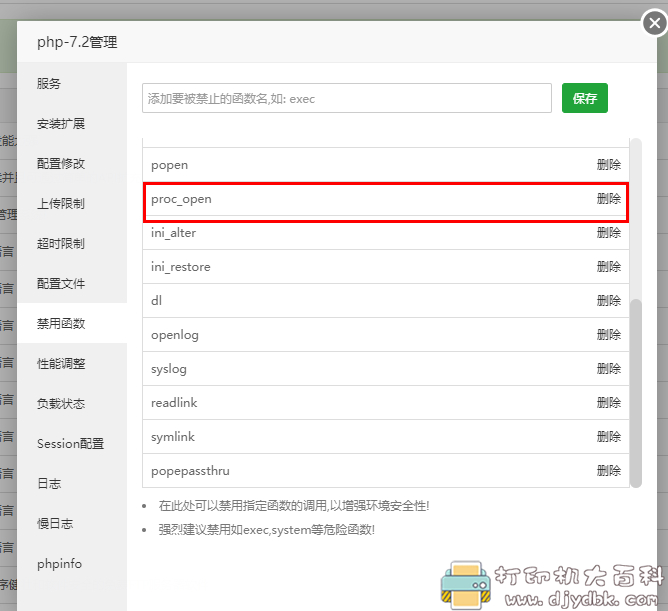The image size is (668, 611).
Task: Delete the readlink function entry
Action: (x=608, y=403)
